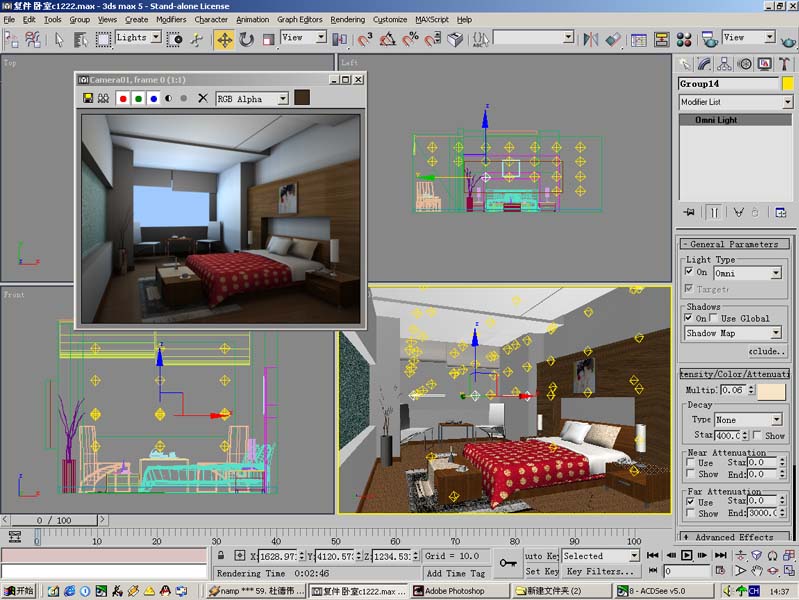The image size is (799, 600).
Task: Click the brown color swatch in render window
Action: tap(302, 97)
